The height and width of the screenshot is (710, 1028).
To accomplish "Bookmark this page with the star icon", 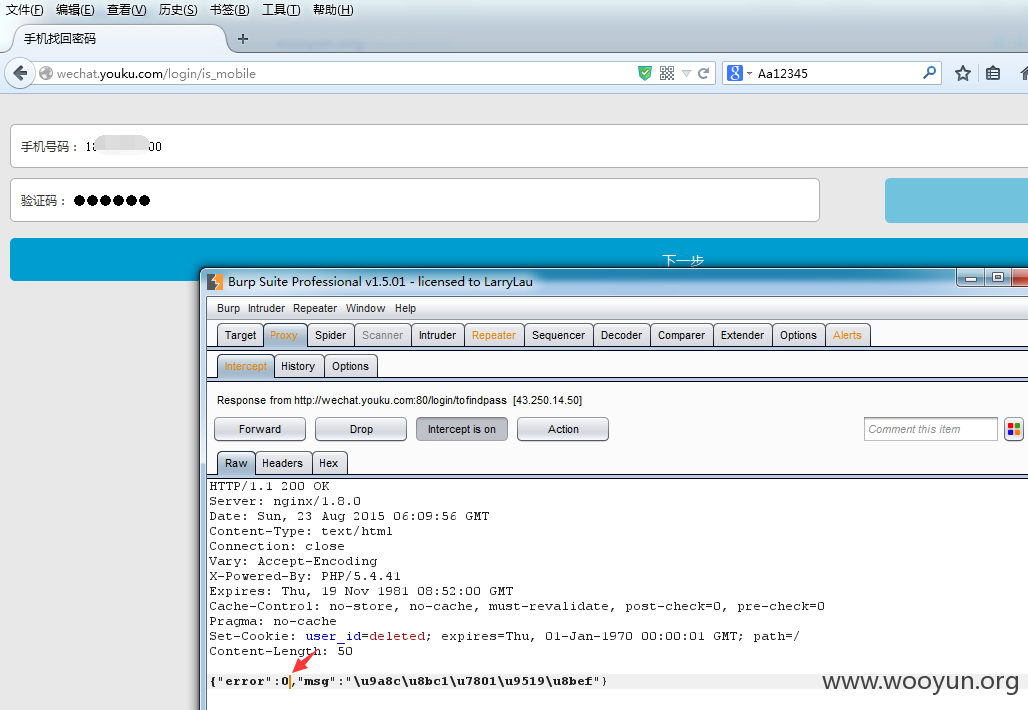I will (x=962, y=73).
